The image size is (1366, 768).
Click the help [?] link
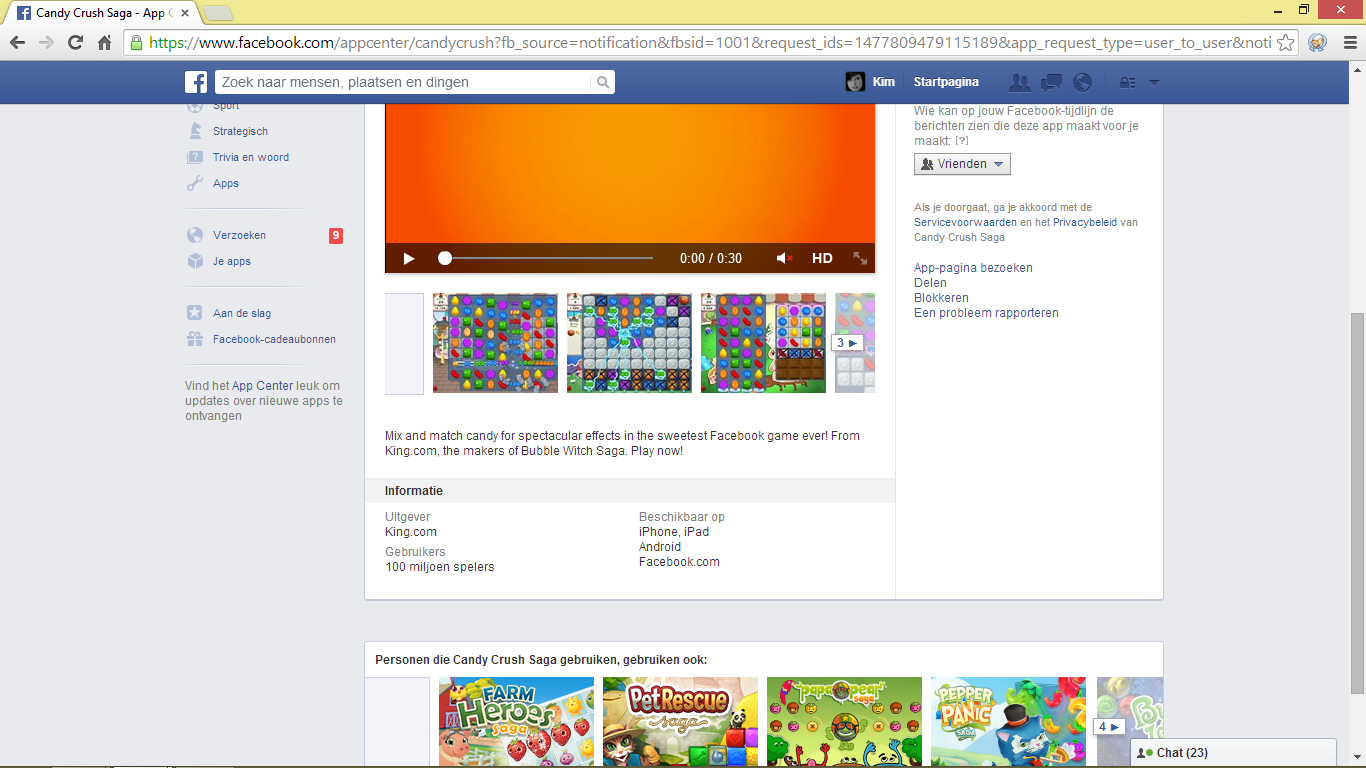coord(961,141)
